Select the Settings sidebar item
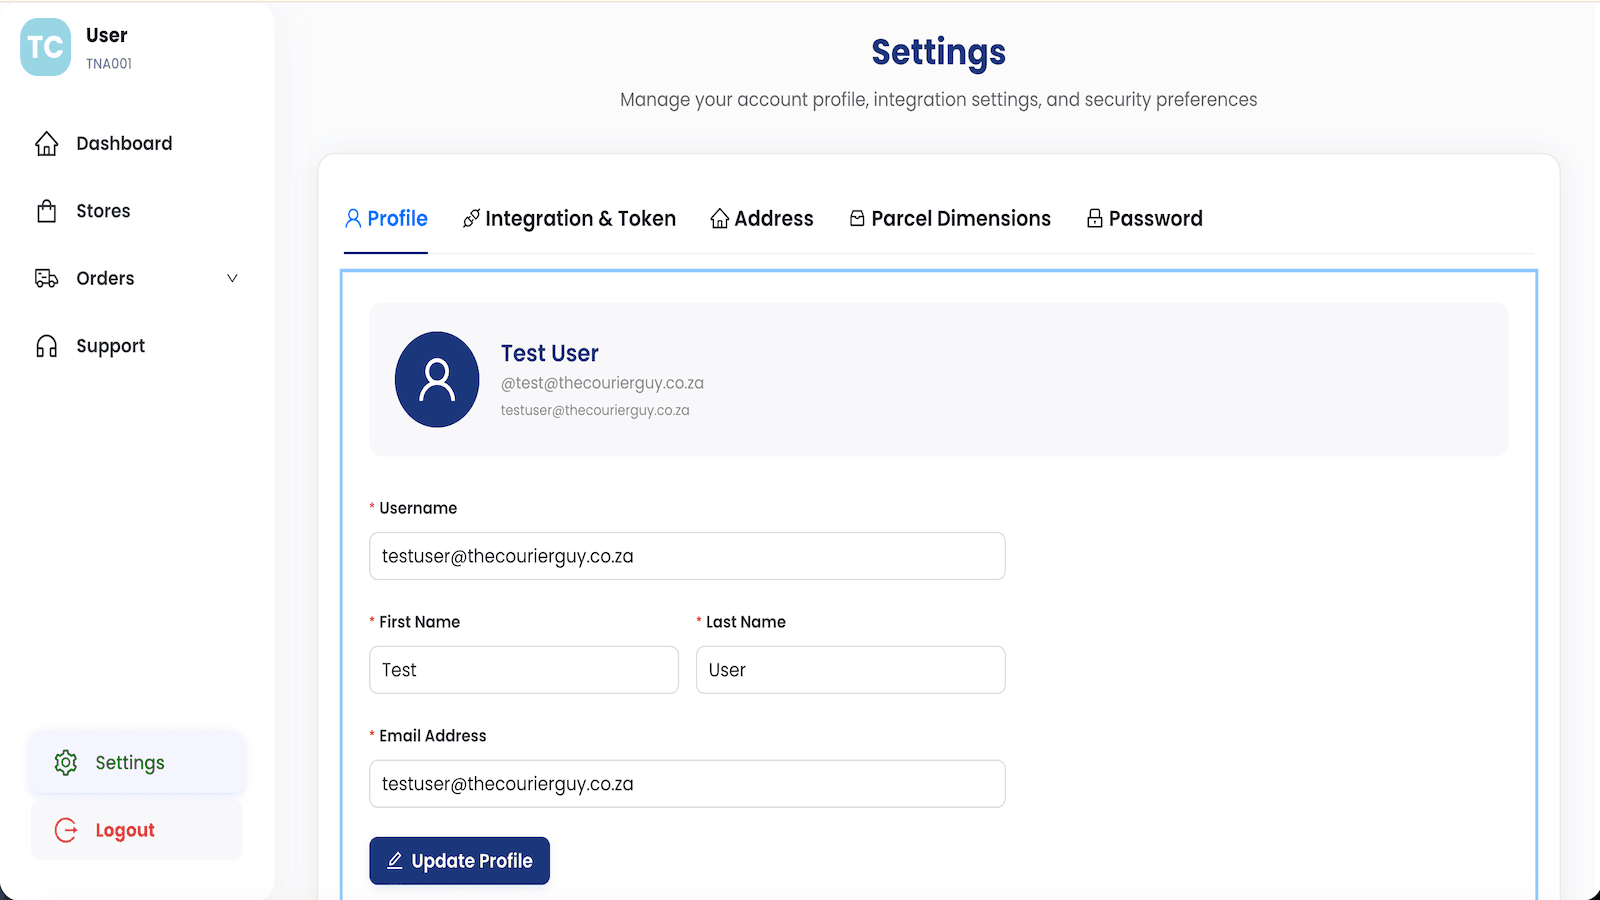This screenshot has height=900, width=1600. (137, 763)
